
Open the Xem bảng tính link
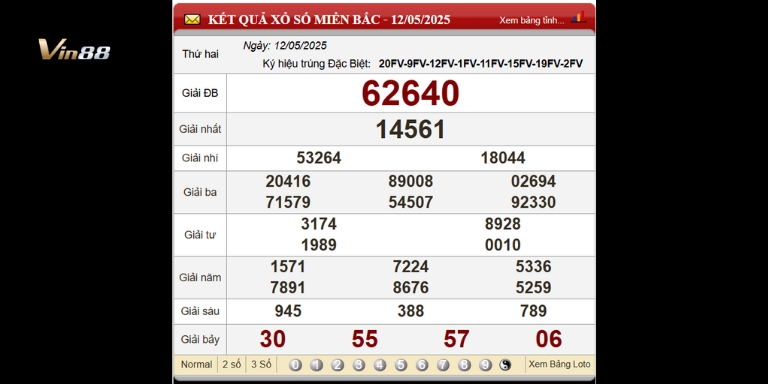coord(531,20)
